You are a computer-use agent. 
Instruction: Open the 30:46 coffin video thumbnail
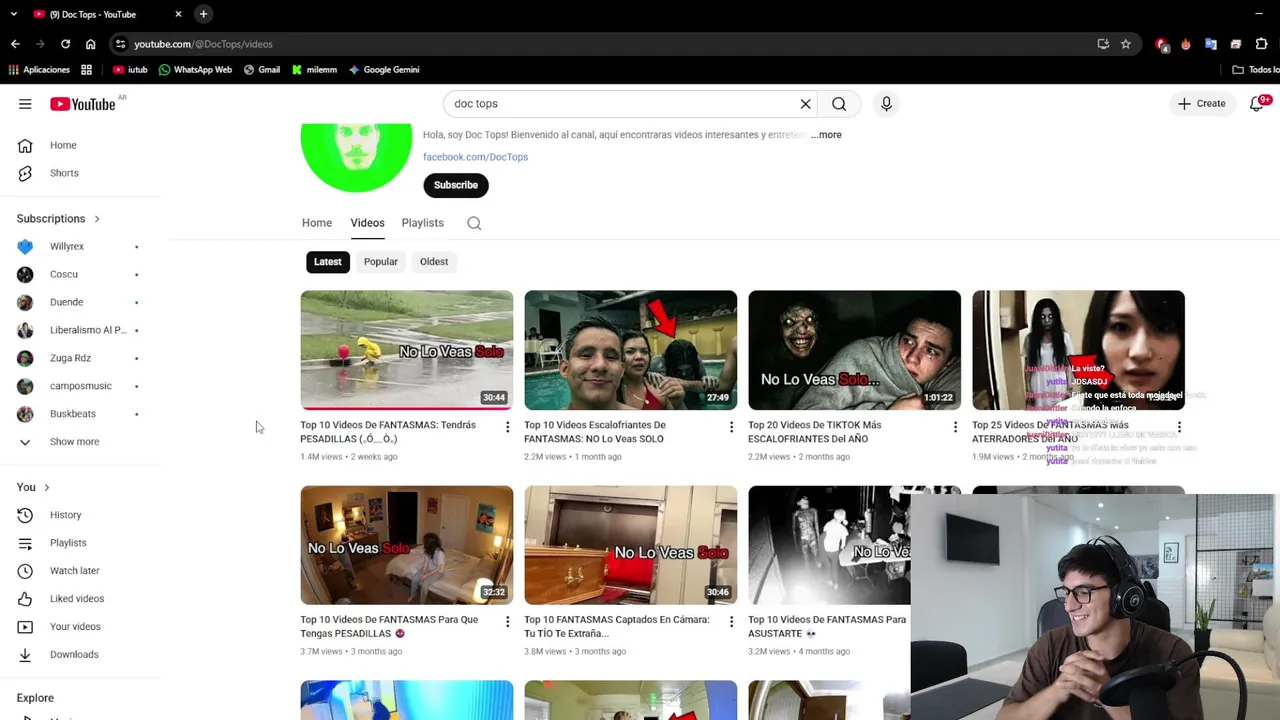[x=631, y=545]
